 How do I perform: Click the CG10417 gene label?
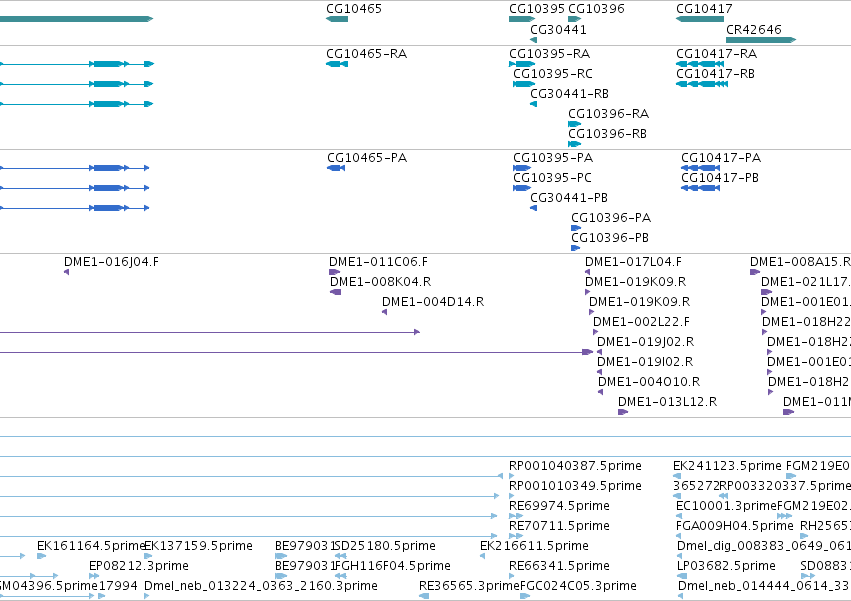[x=704, y=9]
